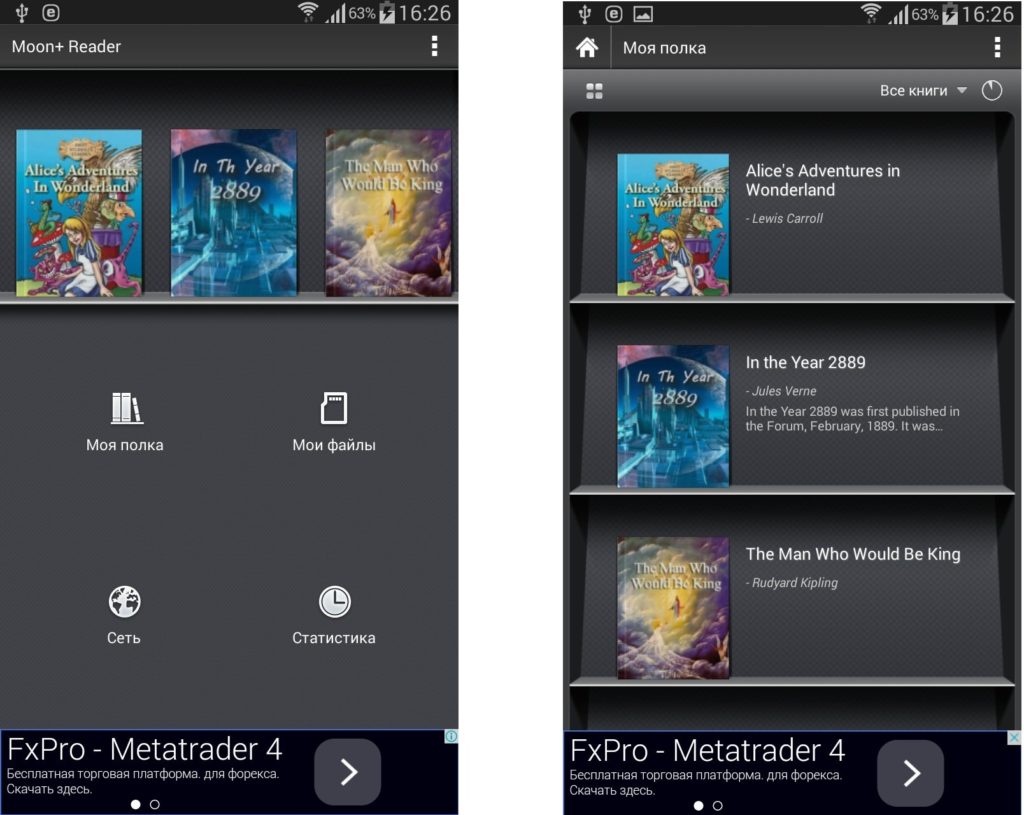Expand the Все книги filter dropdown

(x=923, y=91)
